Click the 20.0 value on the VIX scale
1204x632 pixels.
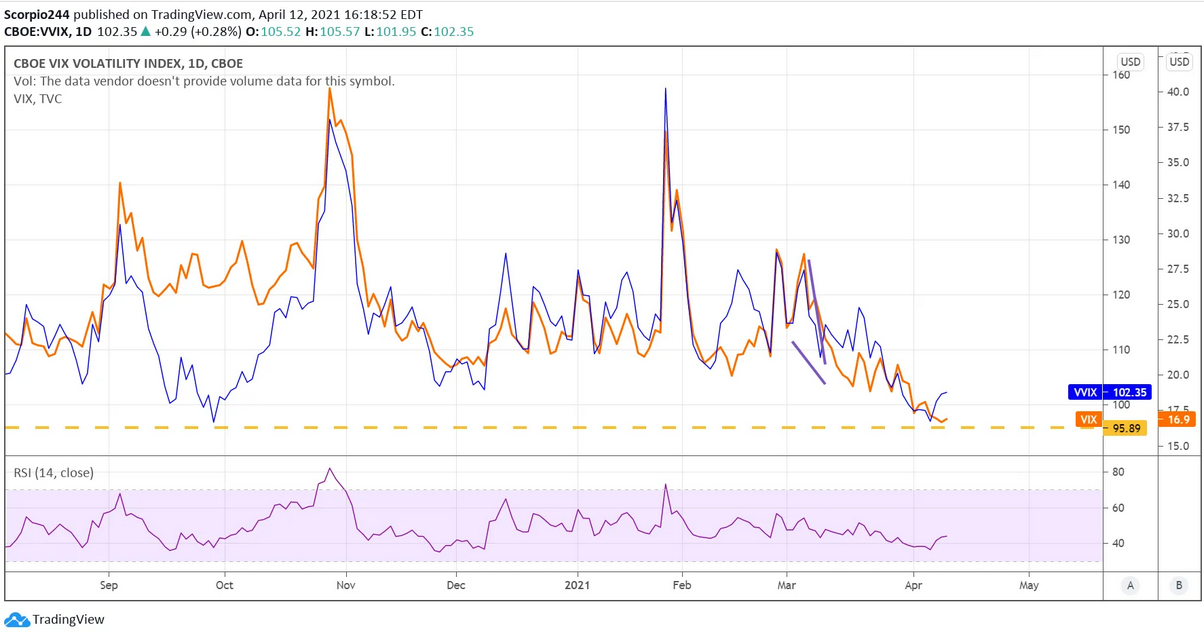pyautogui.click(x=1178, y=376)
